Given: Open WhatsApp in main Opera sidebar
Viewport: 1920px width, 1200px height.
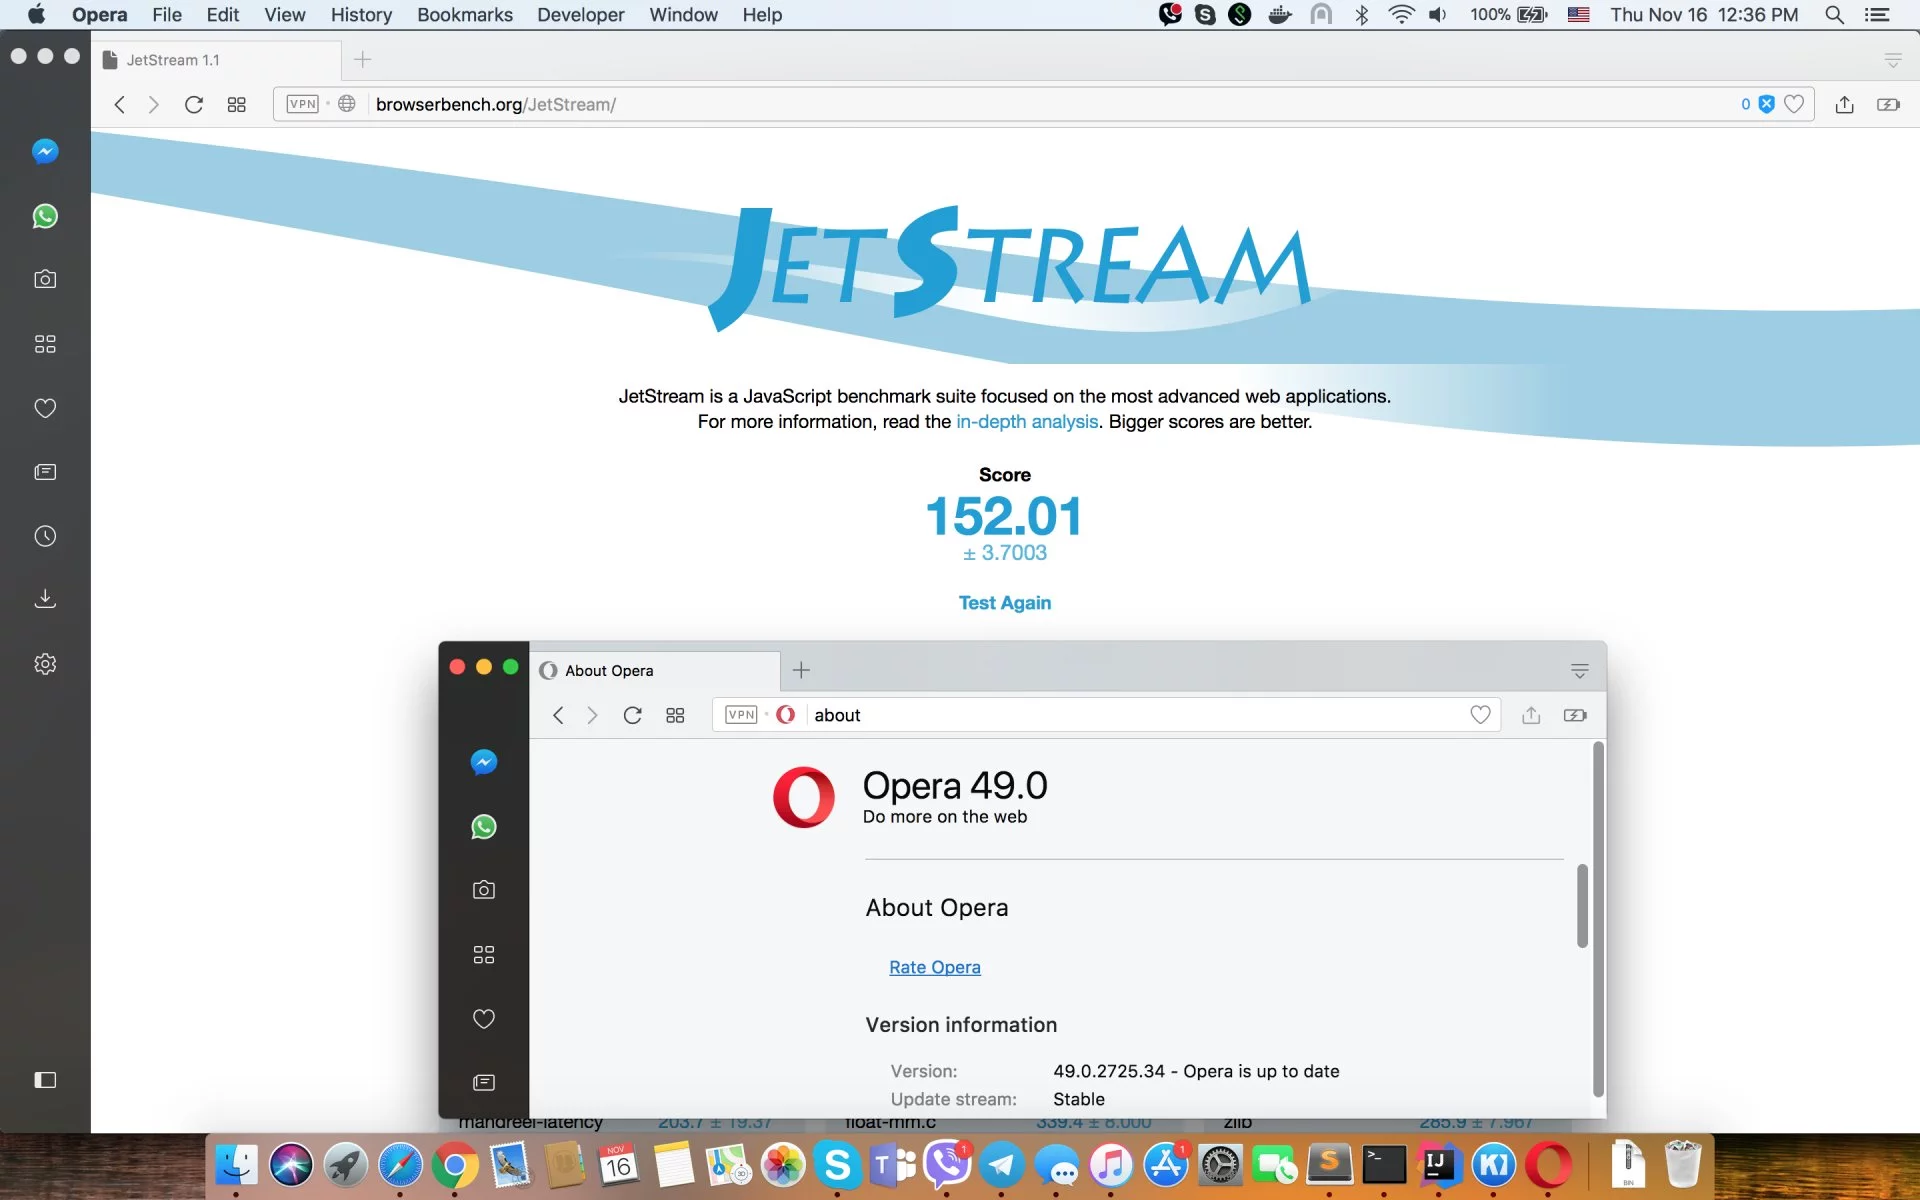Looking at the screenshot, I should point(45,216).
